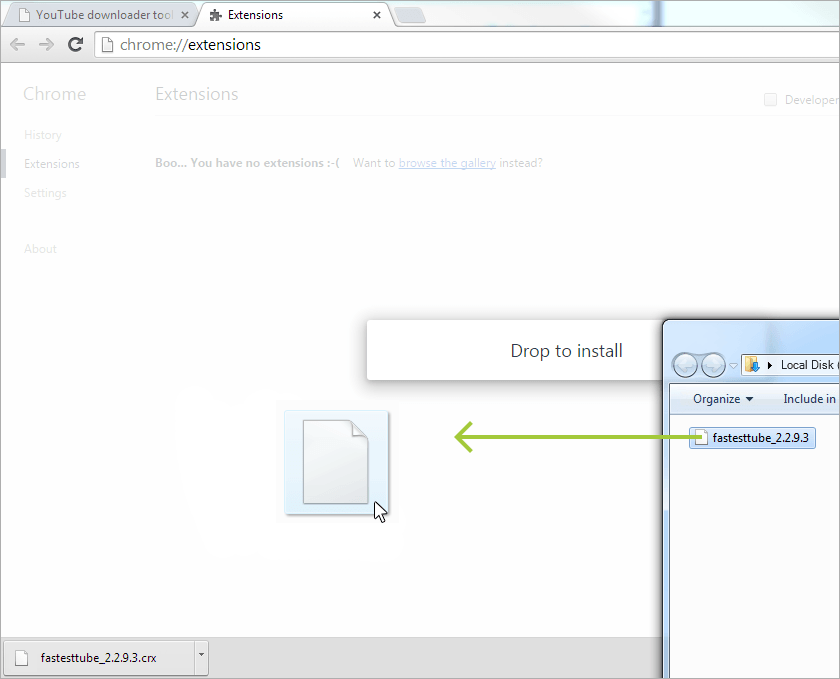The image size is (840, 679).
Task: Click Explorer's forward navigation button
Action: [x=713, y=365]
